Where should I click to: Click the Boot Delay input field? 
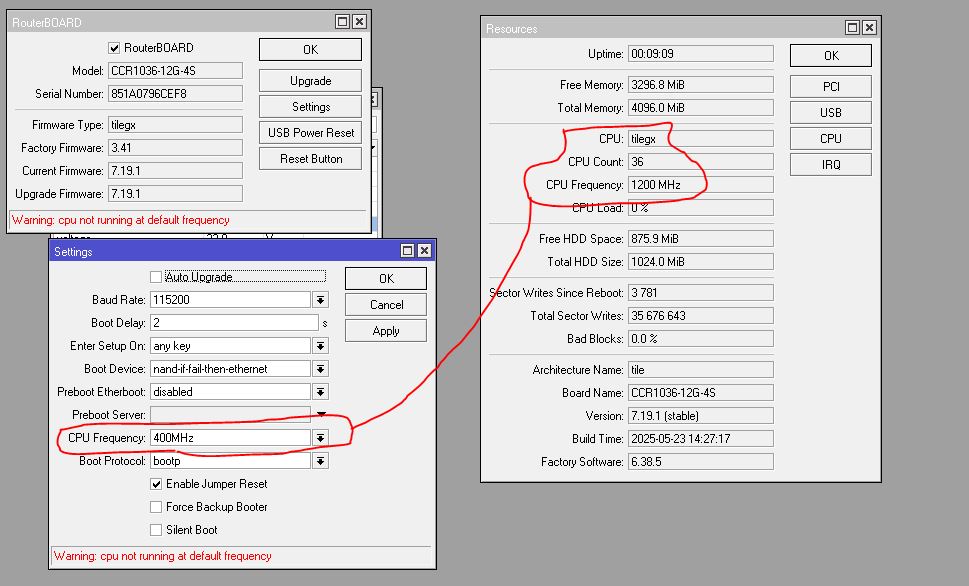(235, 323)
